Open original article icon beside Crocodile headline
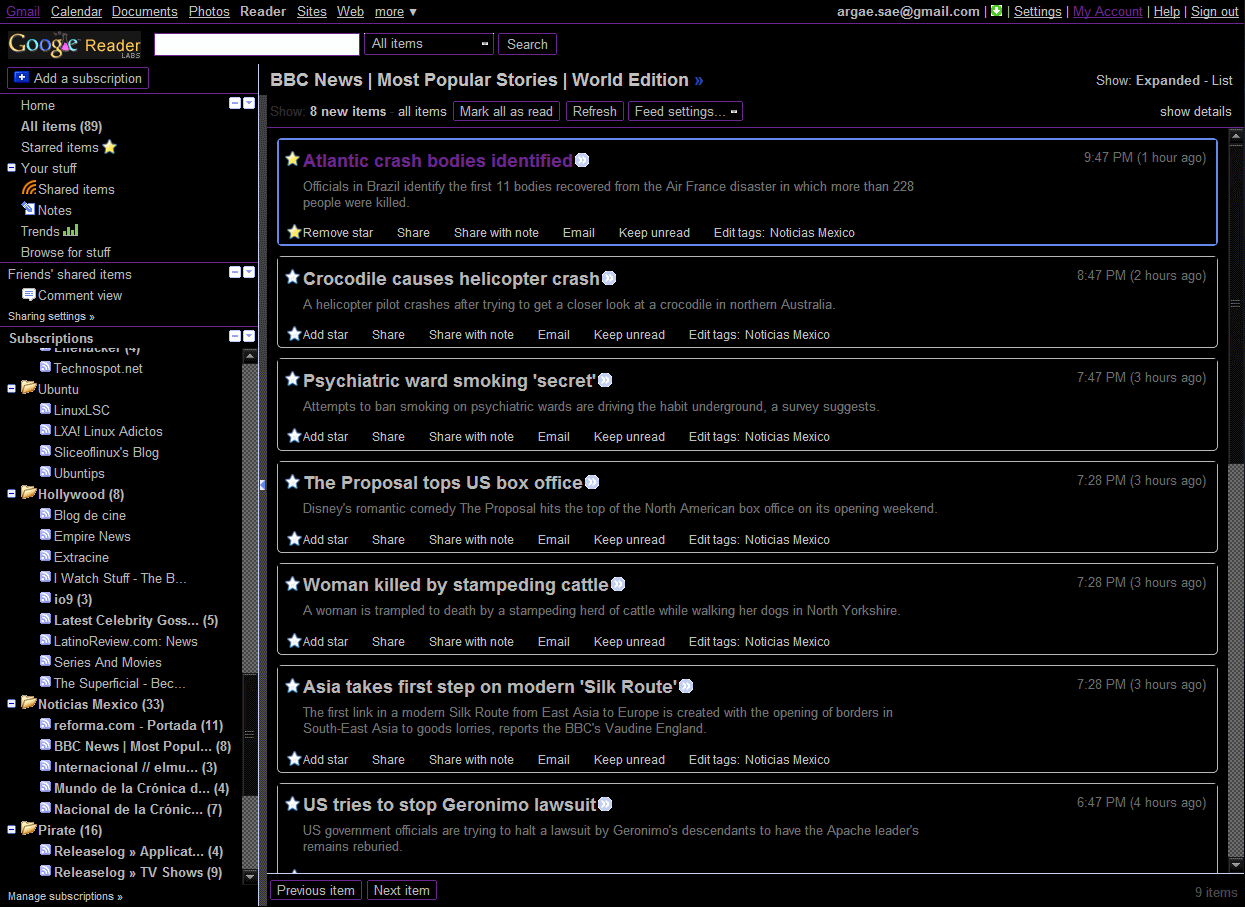 coord(609,279)
